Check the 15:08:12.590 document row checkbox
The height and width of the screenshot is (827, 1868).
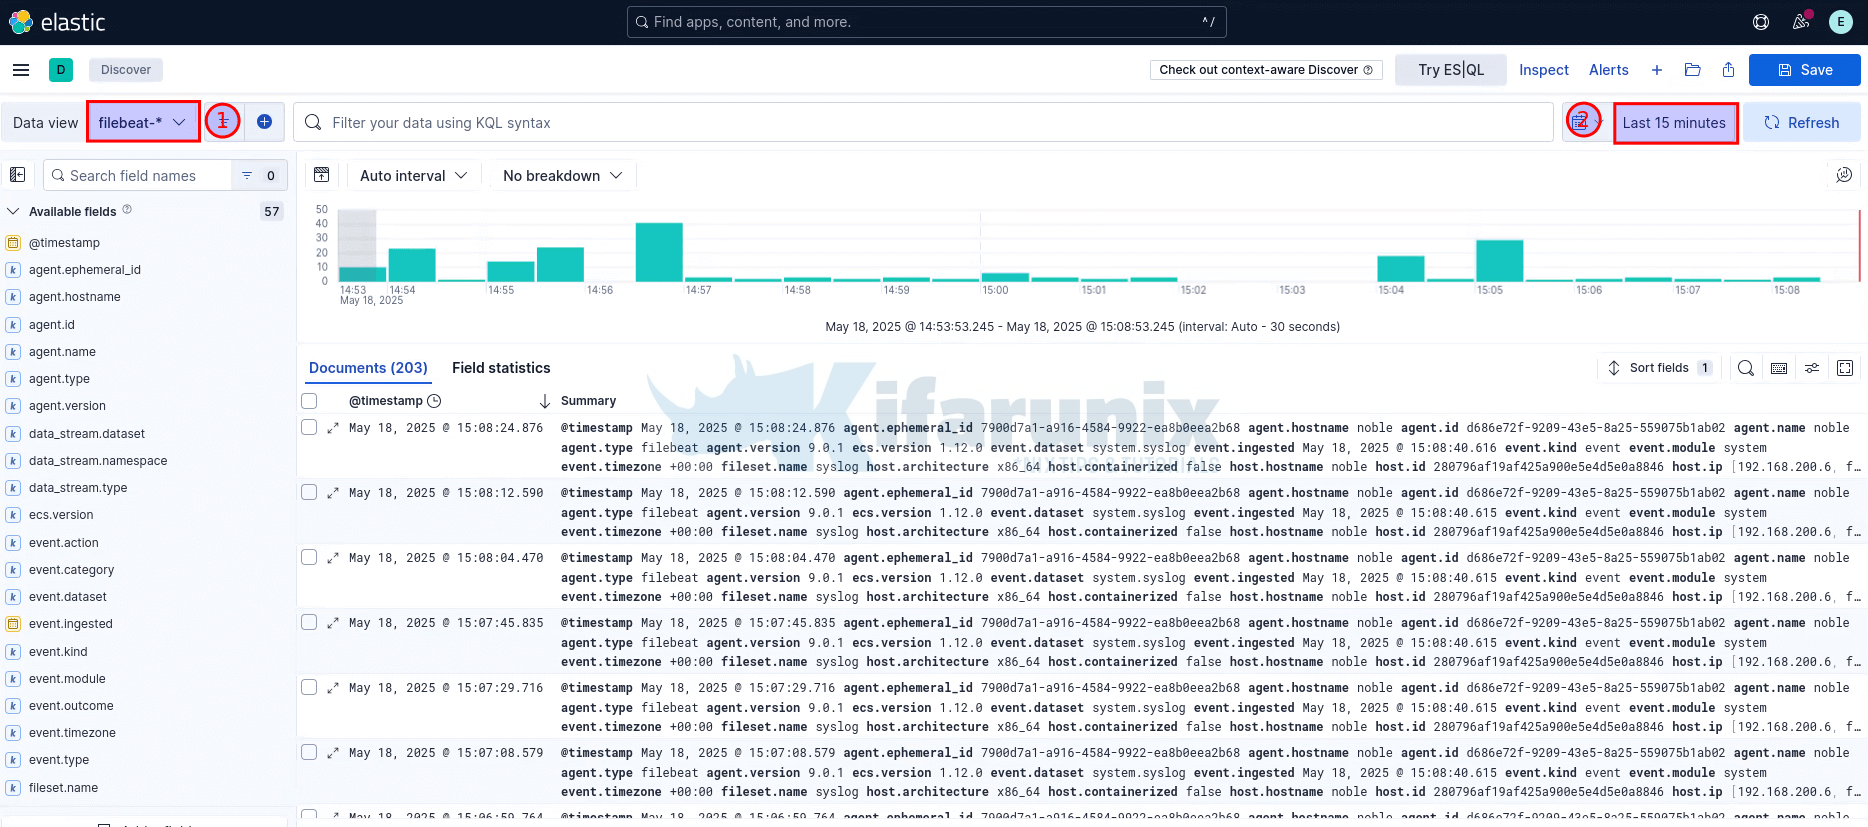coord(309,492)
